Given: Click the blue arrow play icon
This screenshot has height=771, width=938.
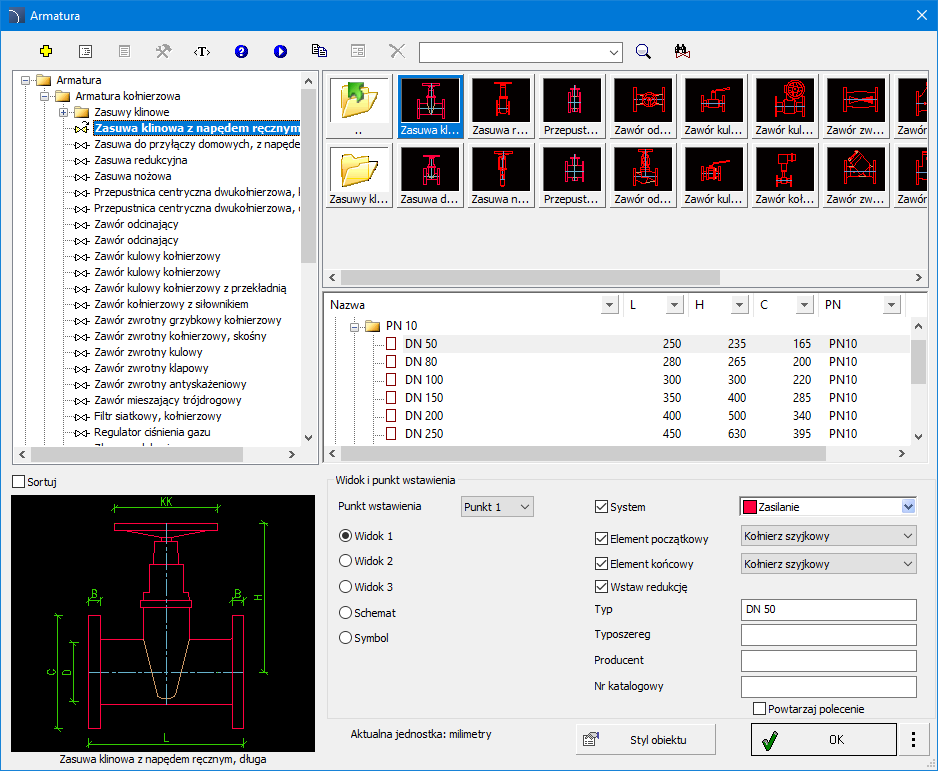Looking at the screenshot, I should coord(280,51).
